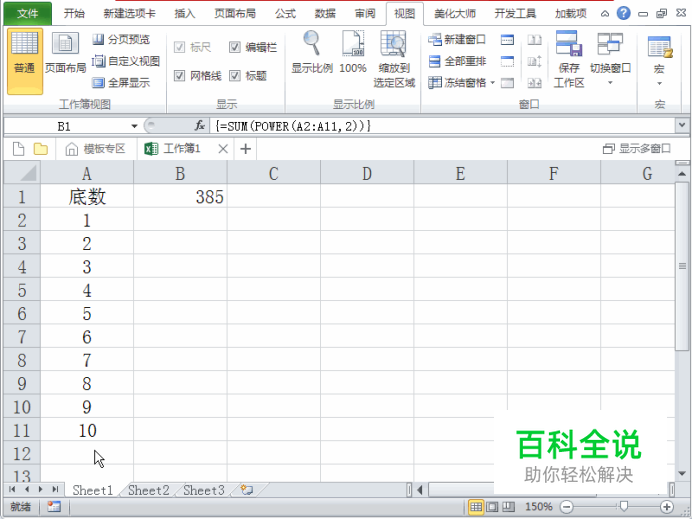Image resolution: width=692 pixels, height=519 pixels.
Task: Switch to the 开发工具 Developer tab
Action: (x=515, y=14)
